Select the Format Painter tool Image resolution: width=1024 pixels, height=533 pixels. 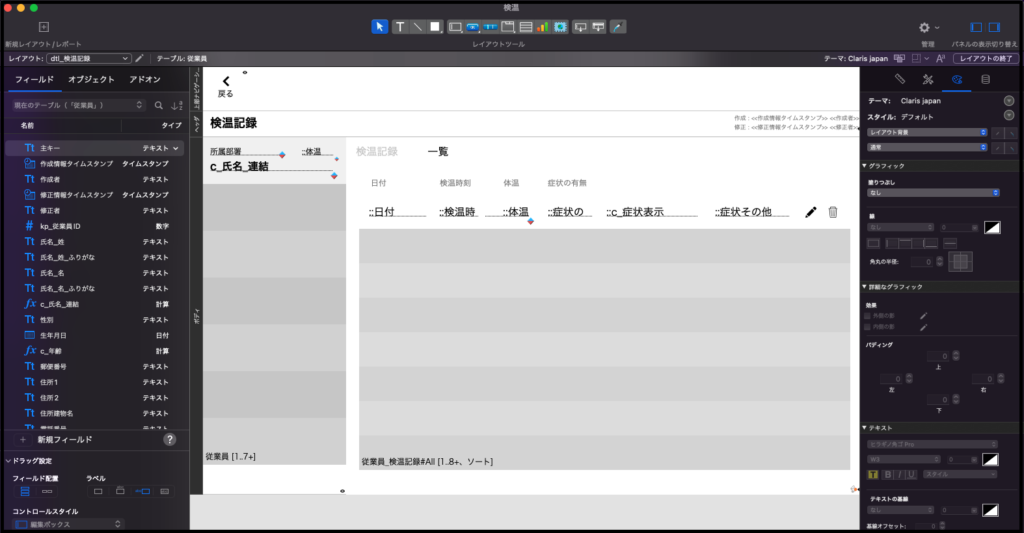[x=618, y=27]
